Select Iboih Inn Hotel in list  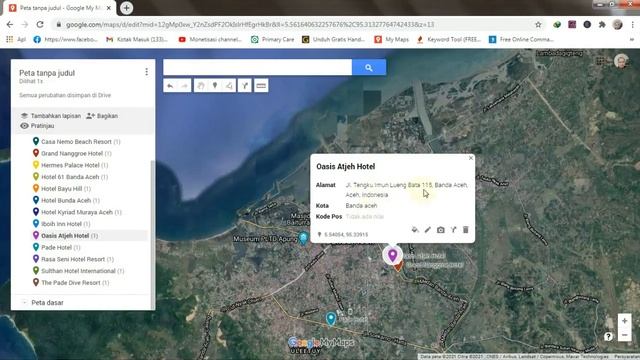point(61,224)
